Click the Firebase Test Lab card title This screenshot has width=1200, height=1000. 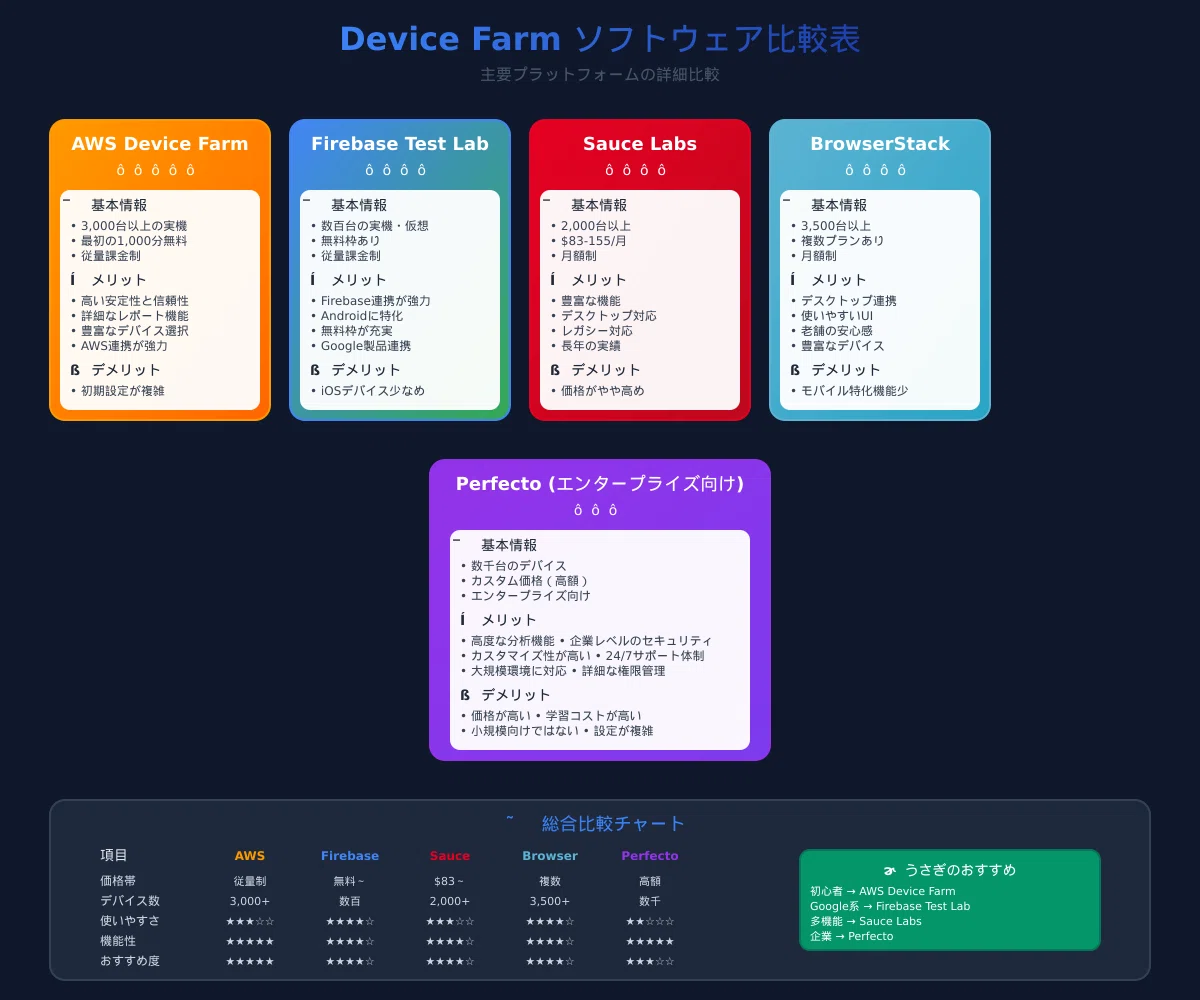[400, 144]
